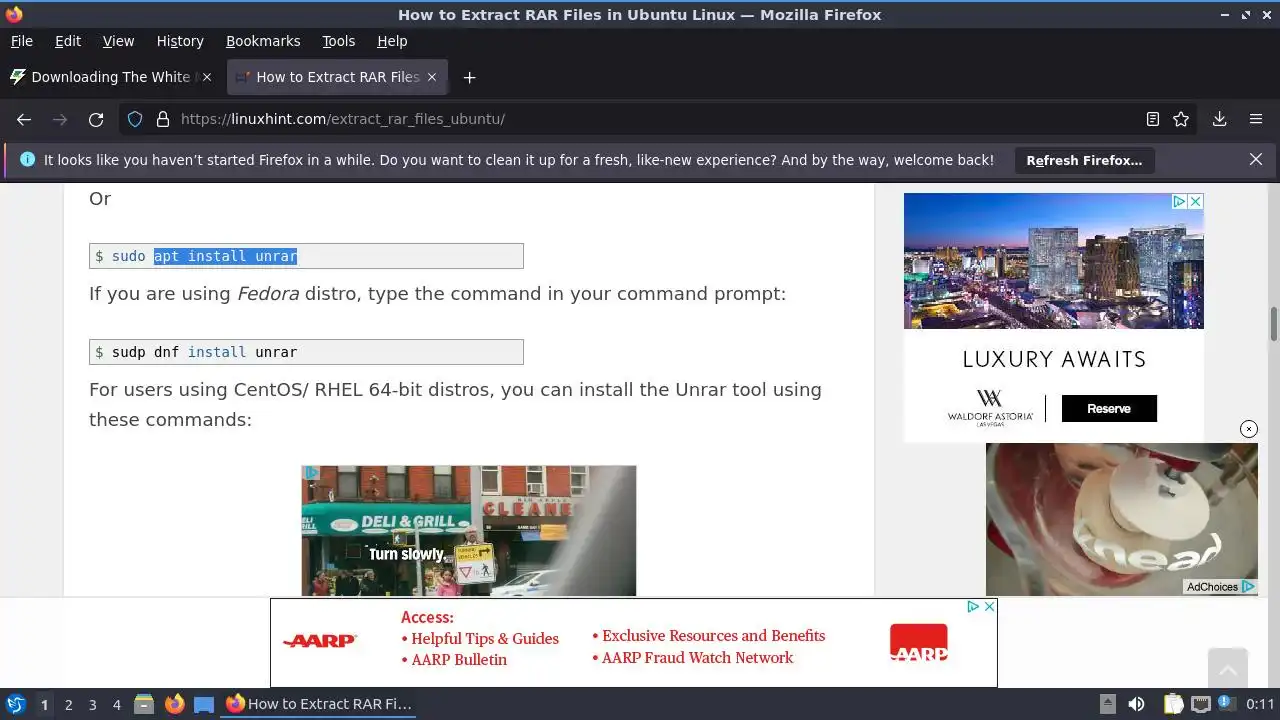This screenshot has width=1280, height=720.
Task: Click the ad icon on Deli video
Action: (x=311, y=473)
